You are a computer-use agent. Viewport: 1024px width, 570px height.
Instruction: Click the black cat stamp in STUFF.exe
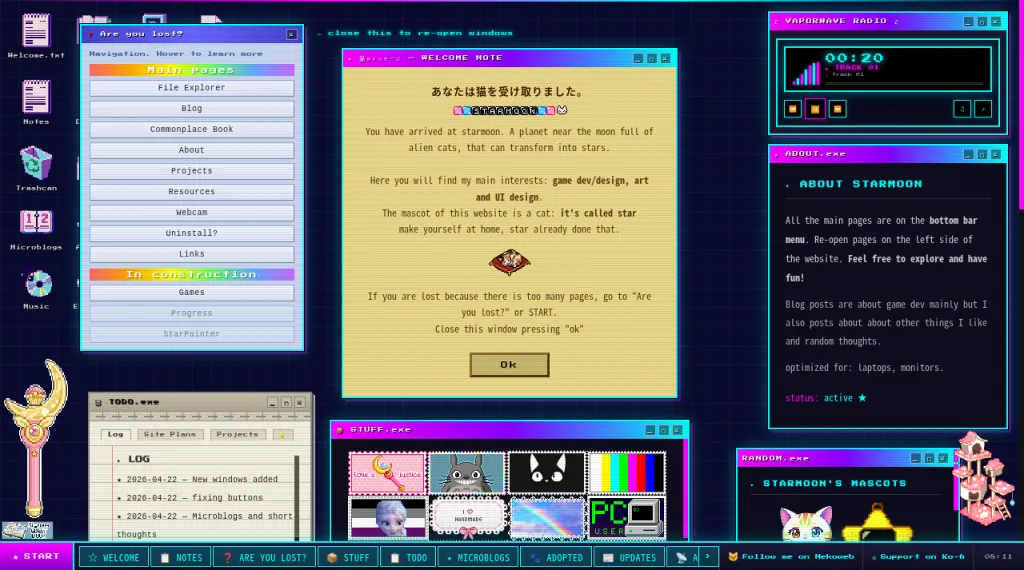[x=547, y=473]
